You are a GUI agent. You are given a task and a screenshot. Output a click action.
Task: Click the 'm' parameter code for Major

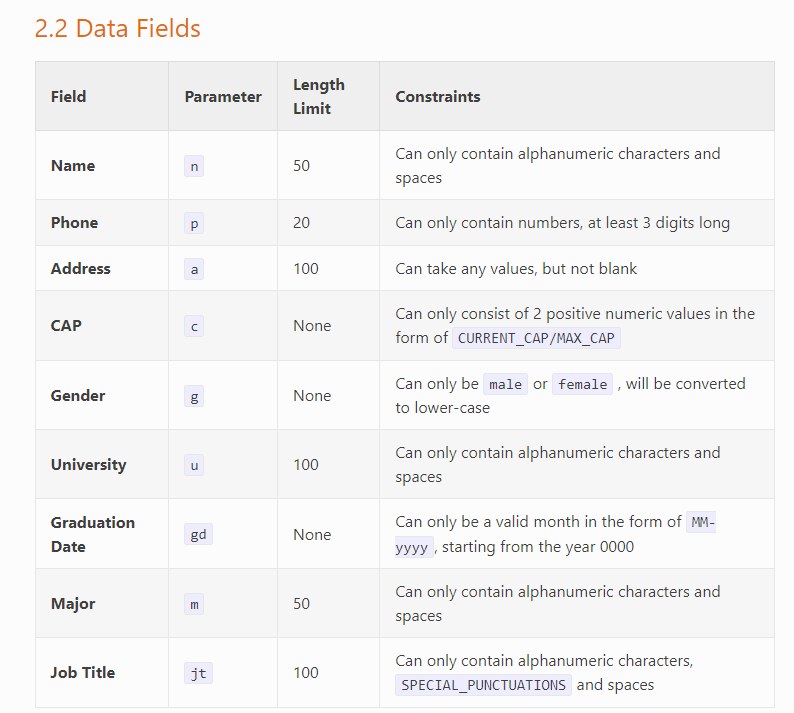(194, 604)
